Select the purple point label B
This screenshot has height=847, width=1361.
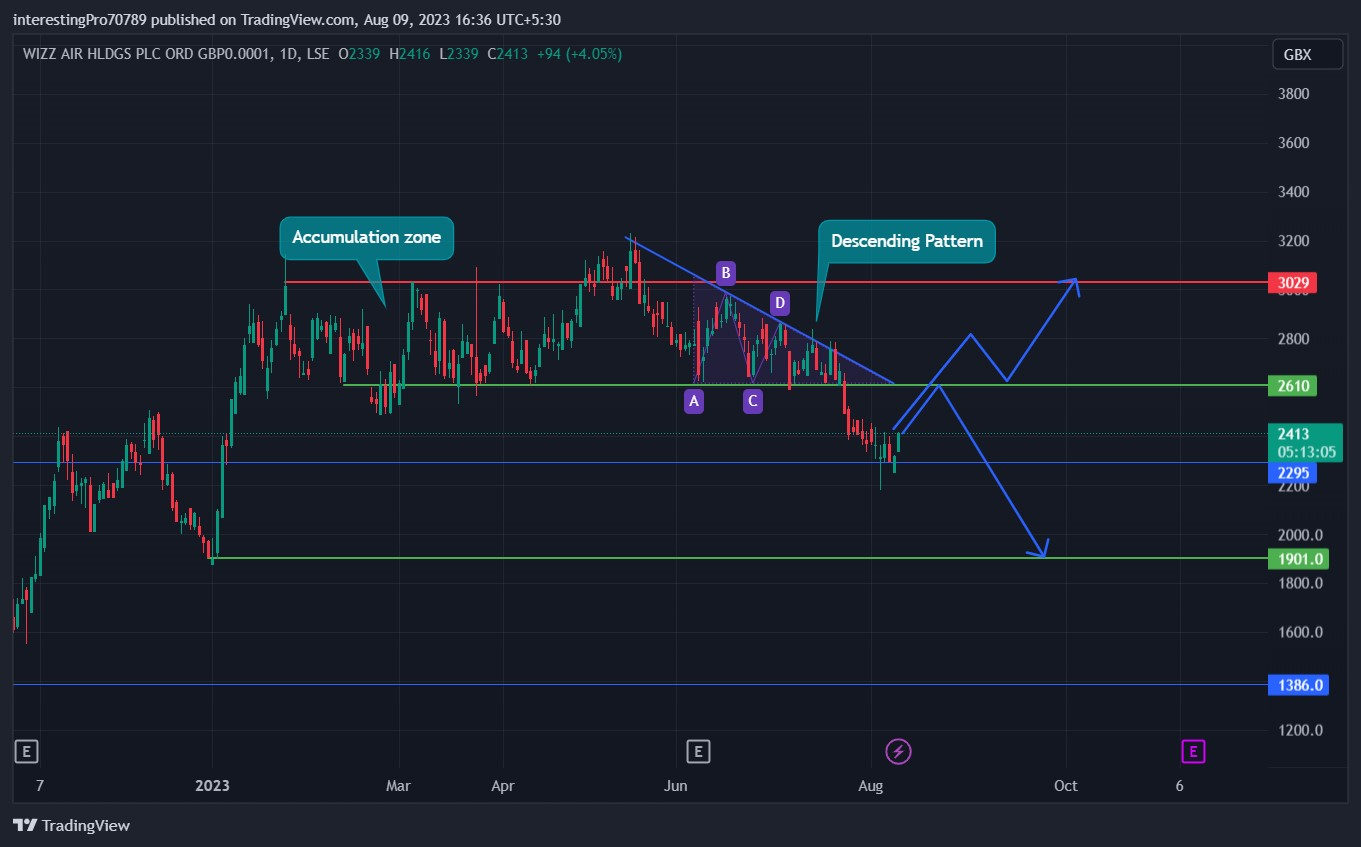727,272
